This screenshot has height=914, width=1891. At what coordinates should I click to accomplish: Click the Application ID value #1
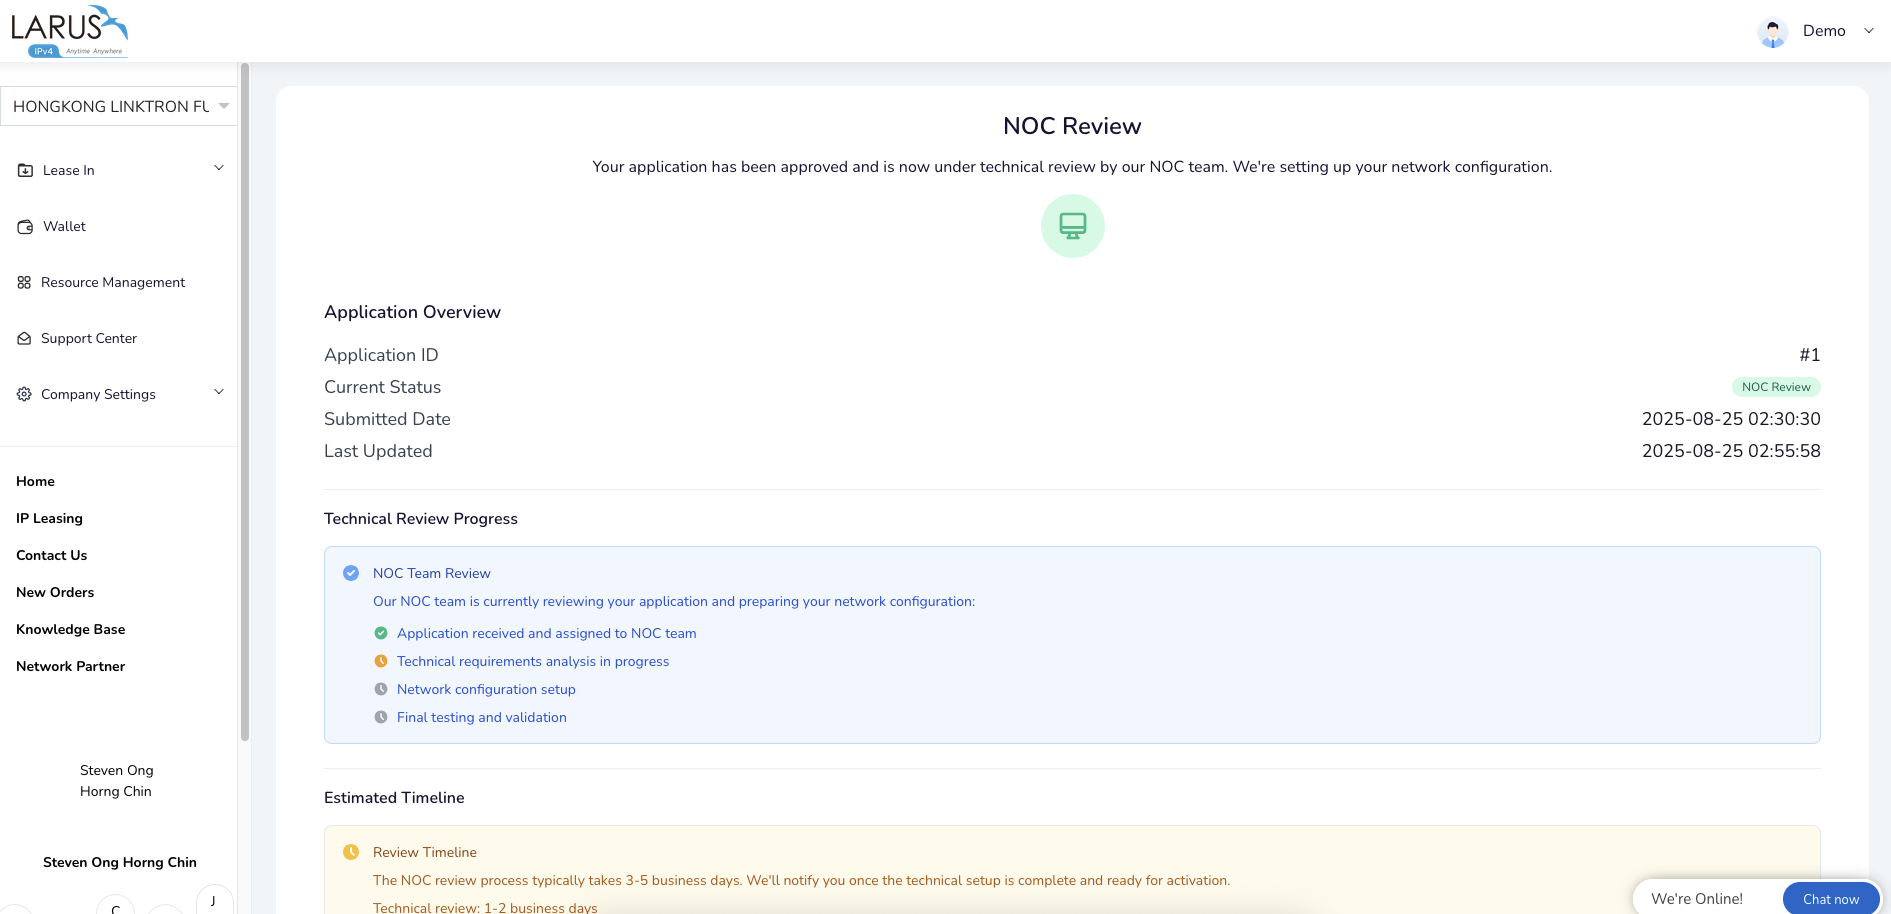[1810, 355]
